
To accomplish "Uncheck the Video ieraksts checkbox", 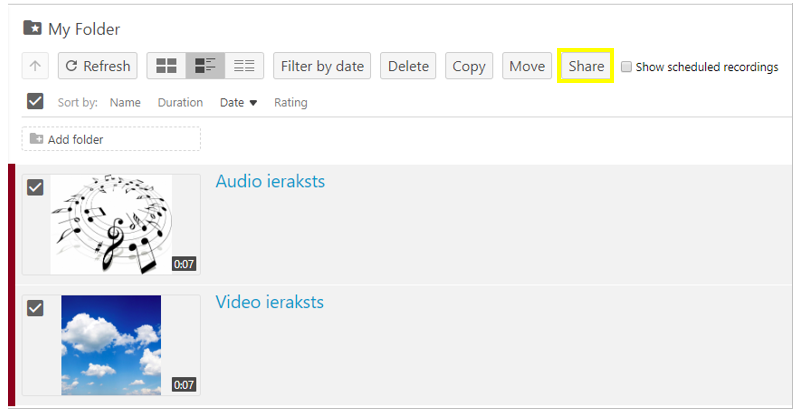I will [x=35, y=307].
